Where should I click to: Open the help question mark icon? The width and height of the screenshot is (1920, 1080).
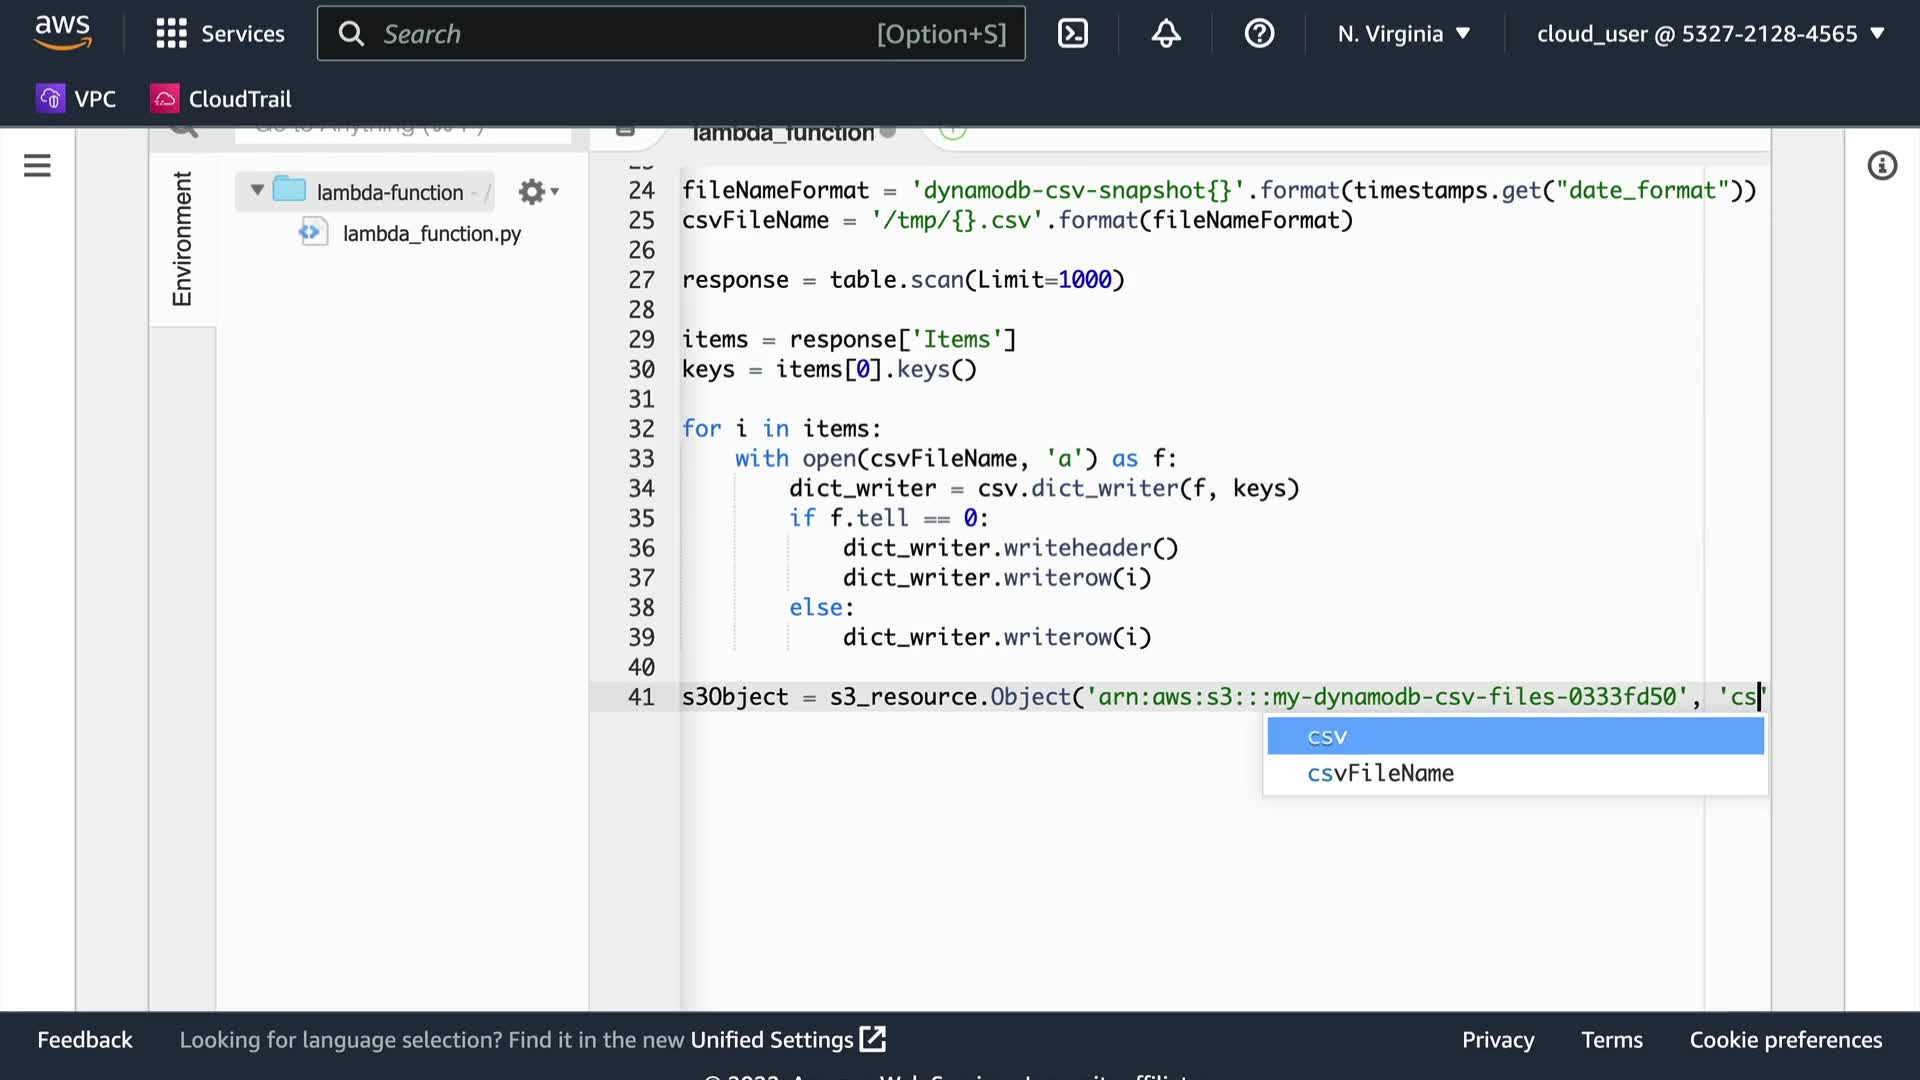point(1259,34)
